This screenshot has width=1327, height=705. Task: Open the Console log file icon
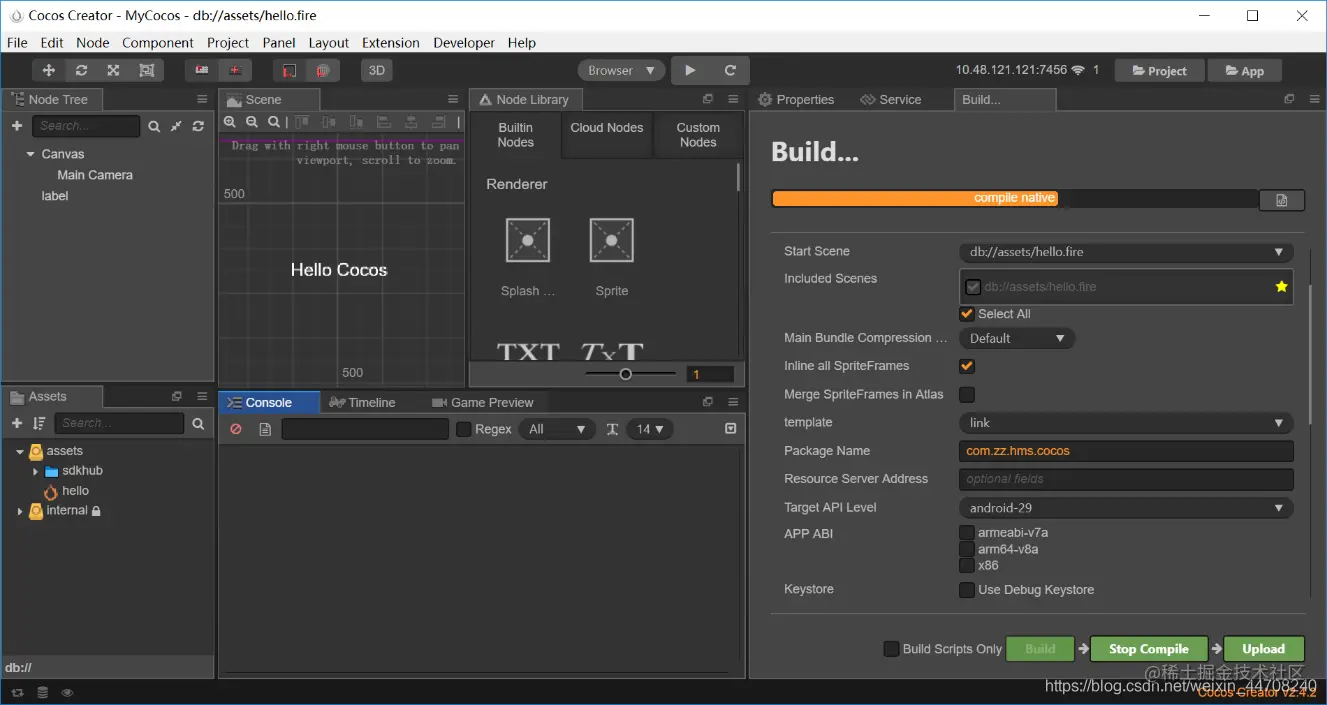(x=265, y=429)
